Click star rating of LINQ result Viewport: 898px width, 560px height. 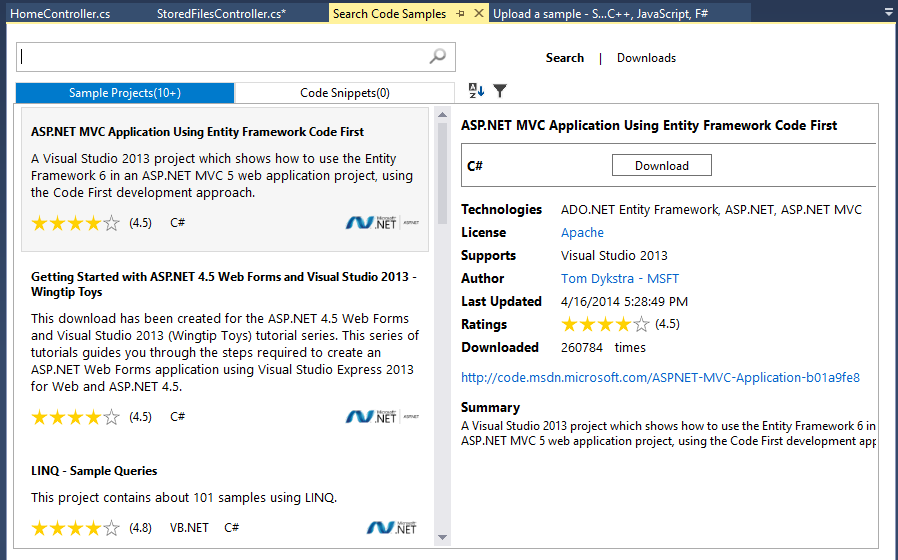click(76, 527)
